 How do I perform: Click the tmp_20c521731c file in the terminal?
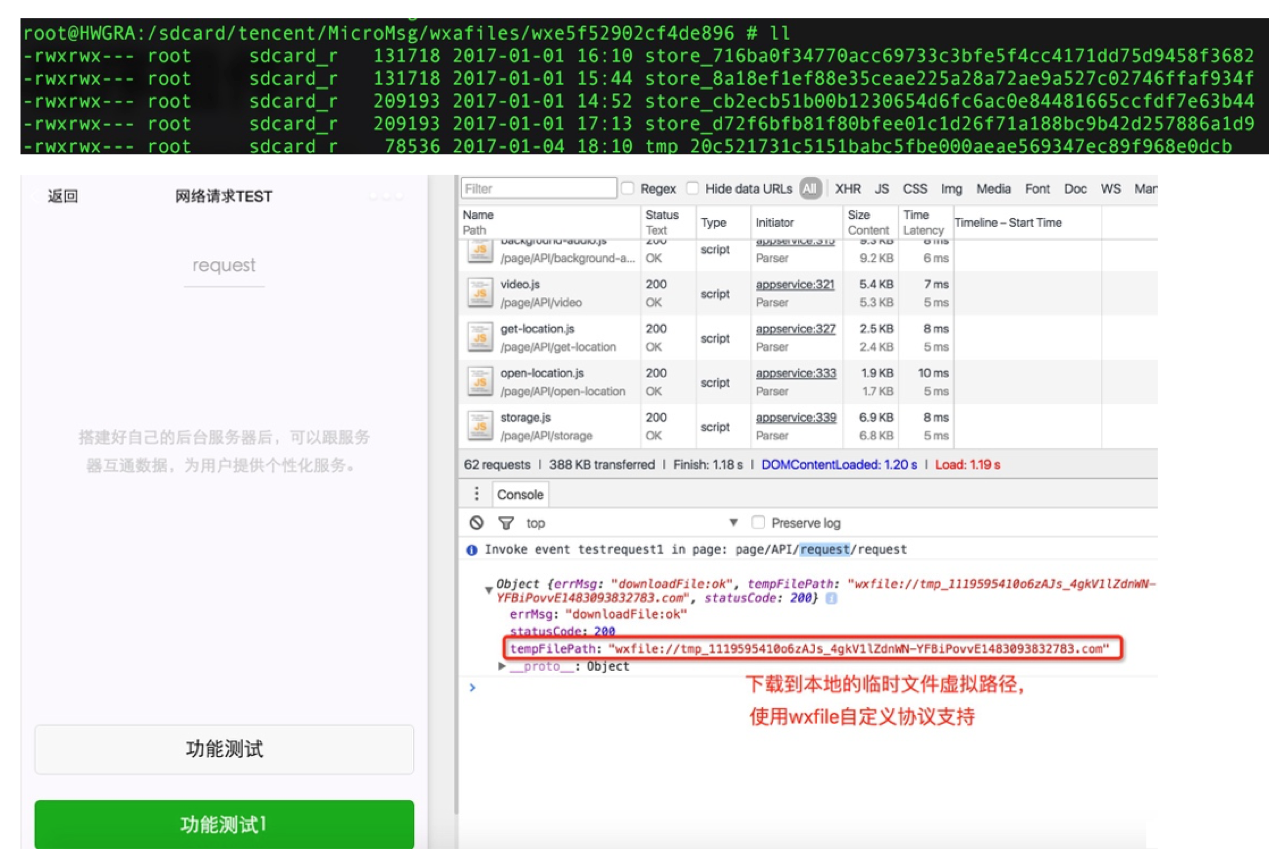pyautogui.click(x=938, y=146)
